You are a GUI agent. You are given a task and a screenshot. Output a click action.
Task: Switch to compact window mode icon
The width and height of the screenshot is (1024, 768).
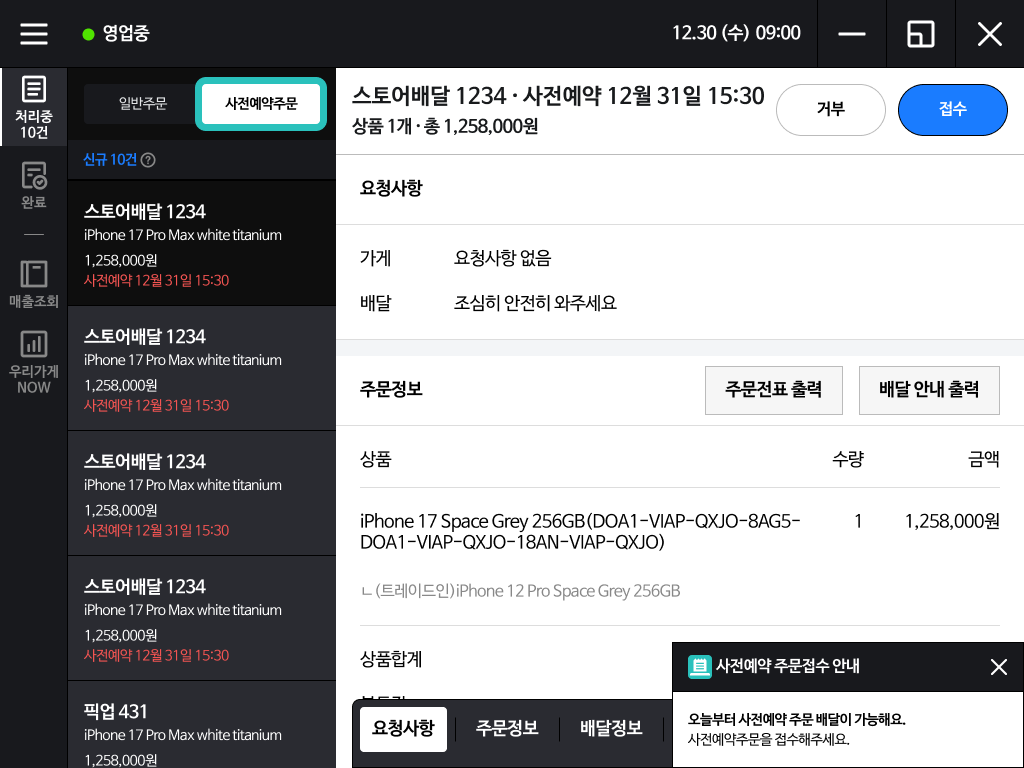coord(921,34)
